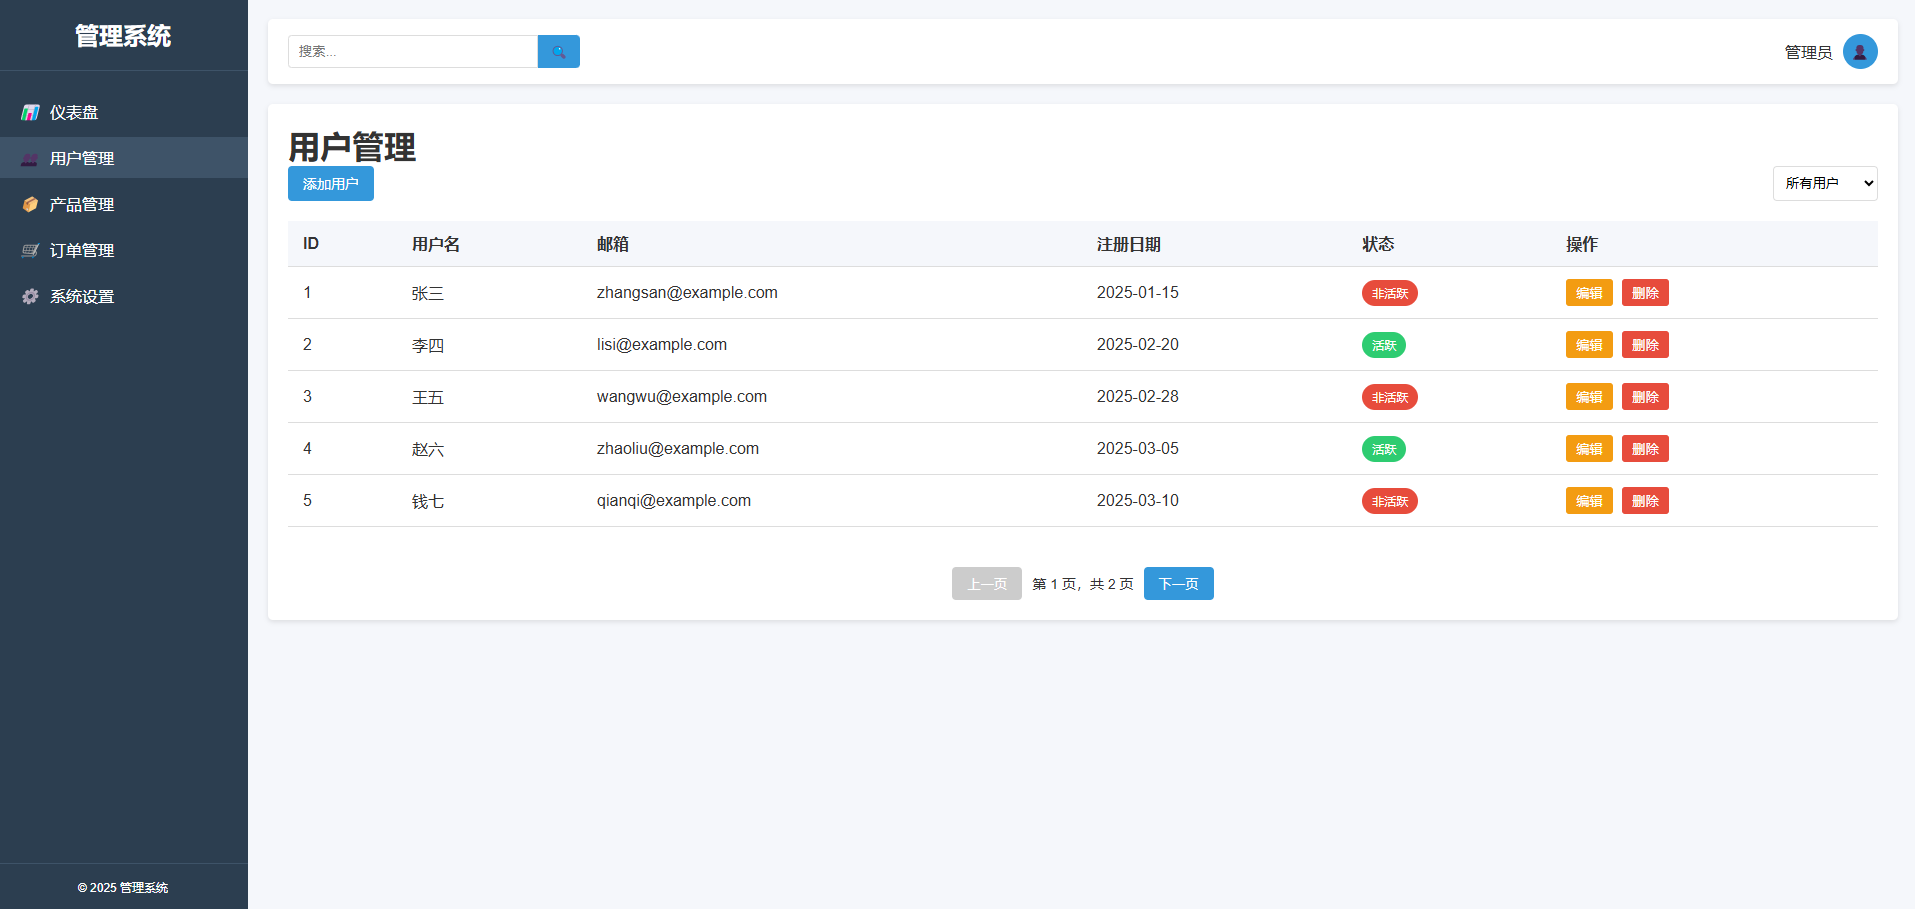Click the system settings gear icon
This screenshot has width=1915, height=909.
pyautogui.click(x=30, y=297)
